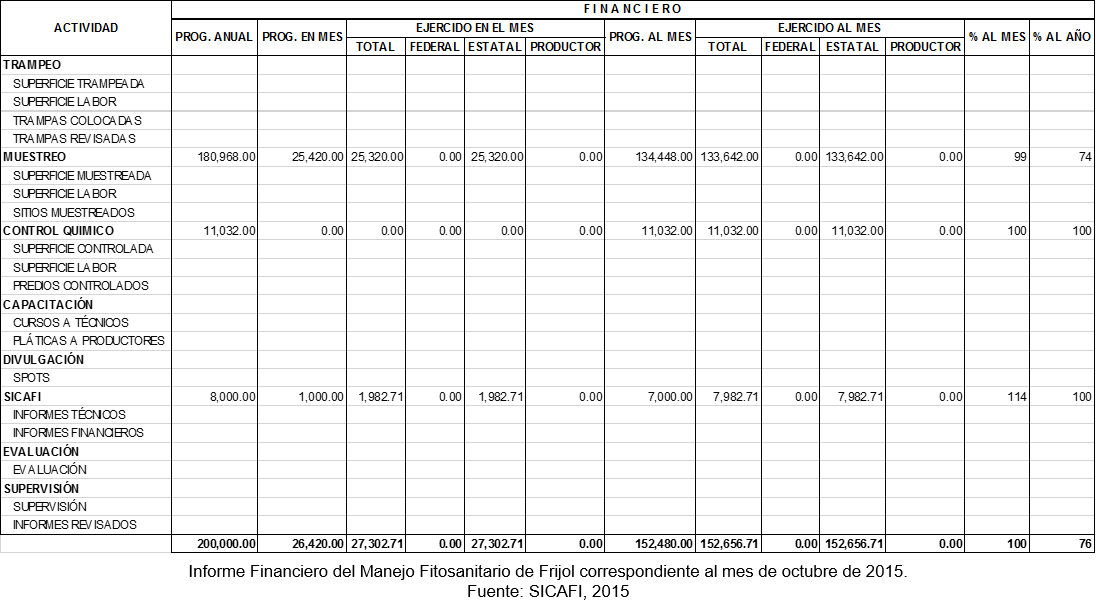Click the EVALUACIÓN bold row label
Screen dimensions: 1096x612
tap(41, 452)
